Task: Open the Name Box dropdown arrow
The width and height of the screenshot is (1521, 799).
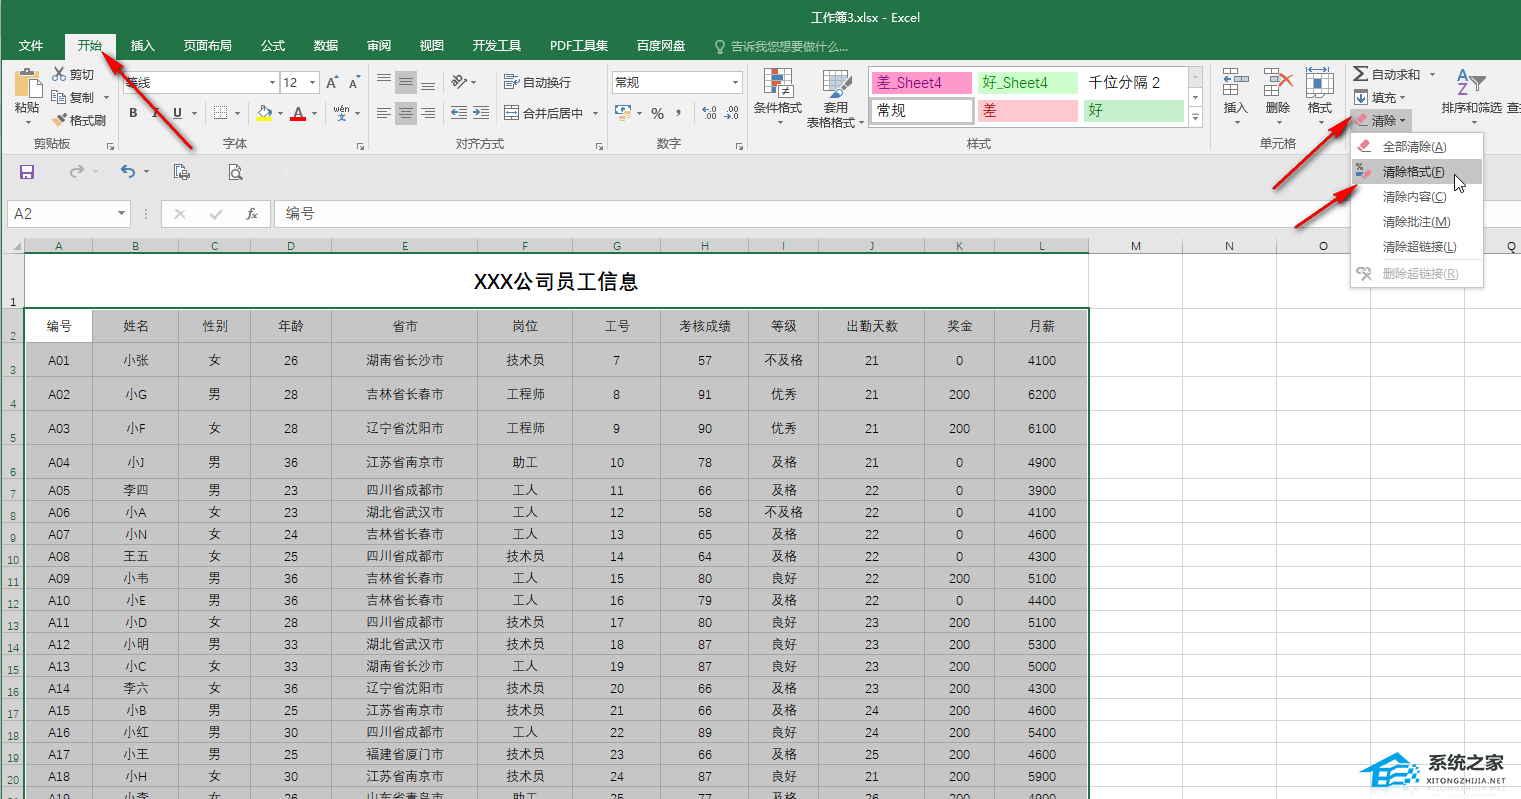Action: [121, 214]
